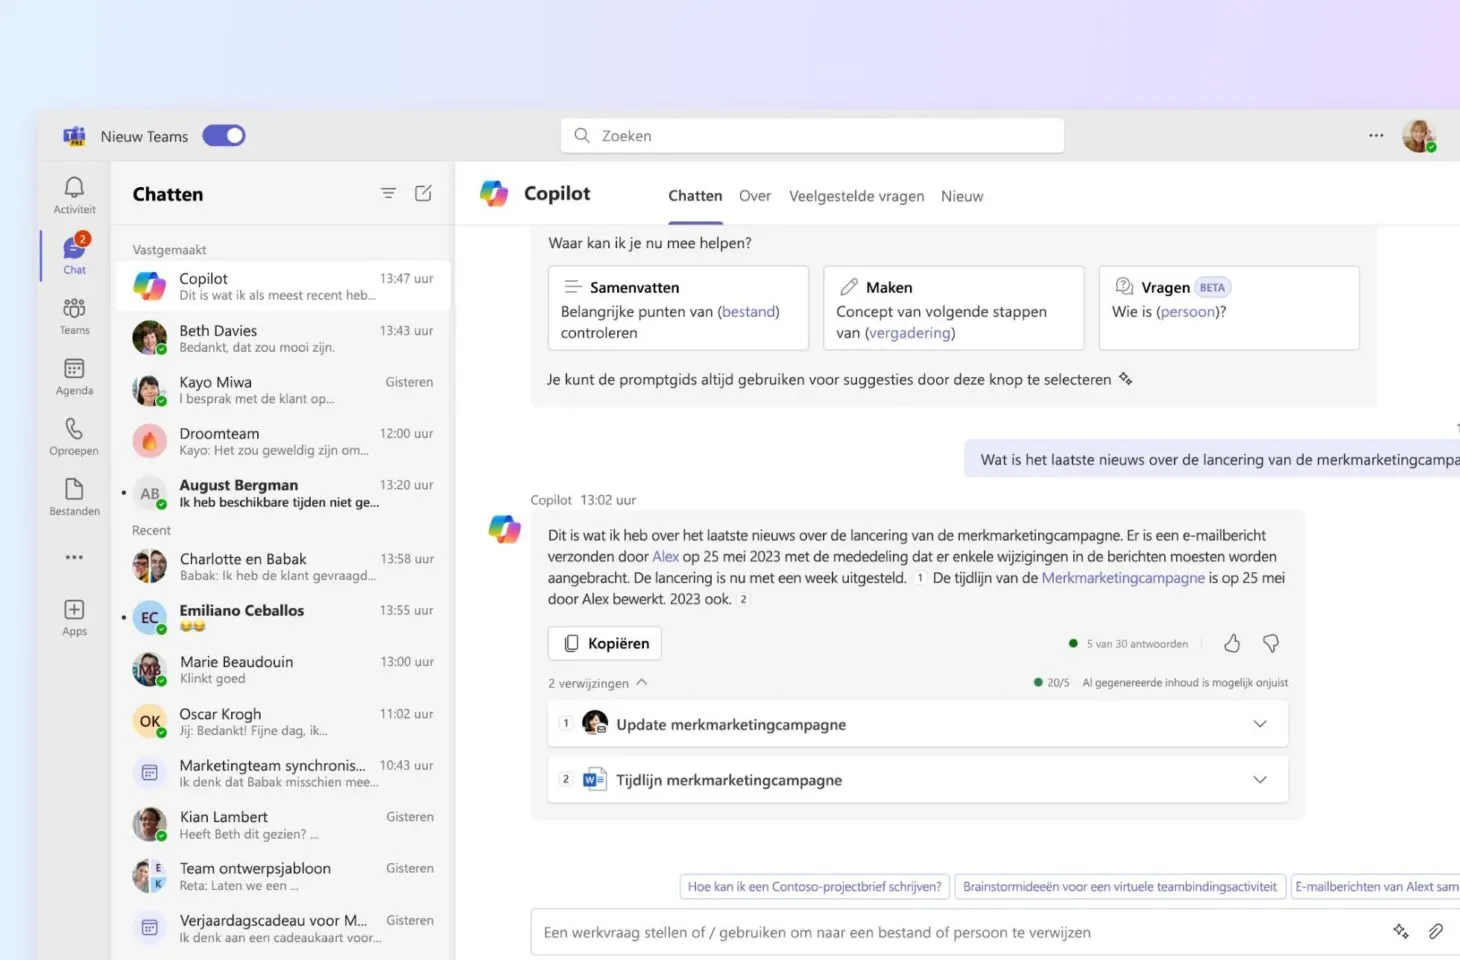Open the Merkmarketingcampagne link
This screenshot has height=960, width=1460.
coord(1123,578)
